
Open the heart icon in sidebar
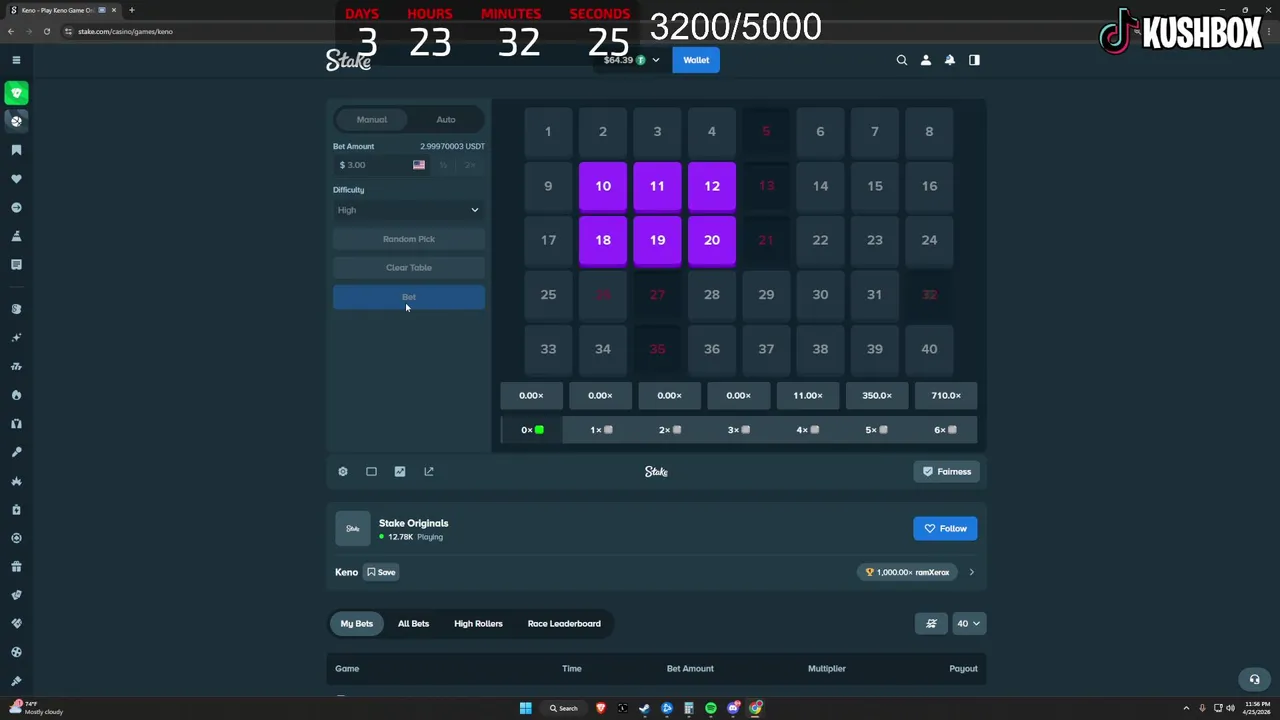[x=16, y=179]
